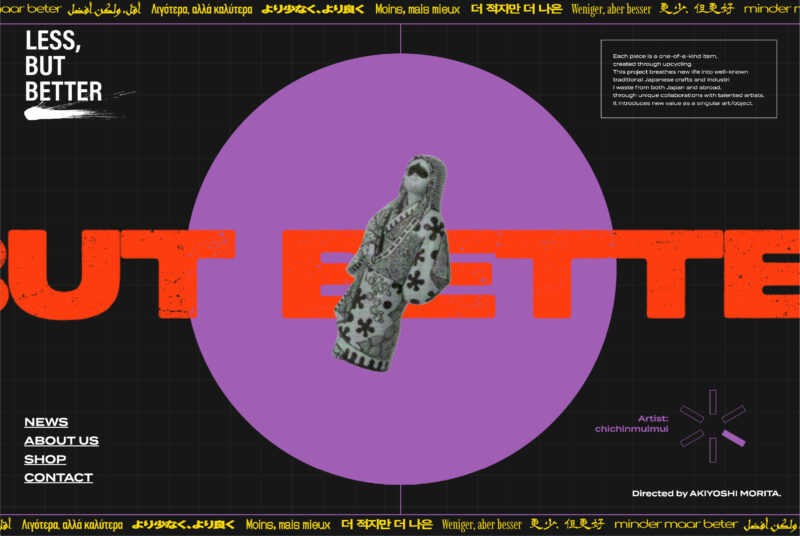The image size is (800, 536).
Task: Select the upper-right bar of radial selector
Action: click(734, 413)
